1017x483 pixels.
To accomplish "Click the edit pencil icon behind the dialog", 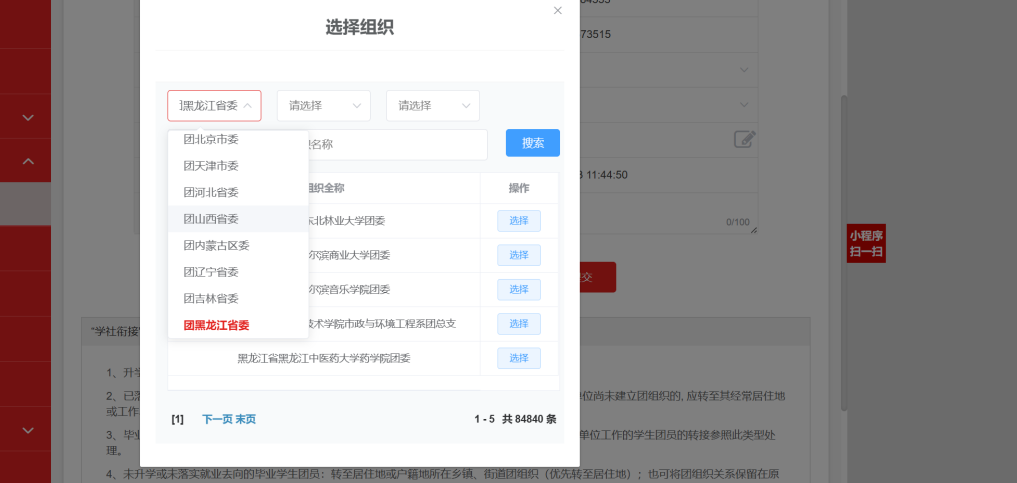I will 744,139.
